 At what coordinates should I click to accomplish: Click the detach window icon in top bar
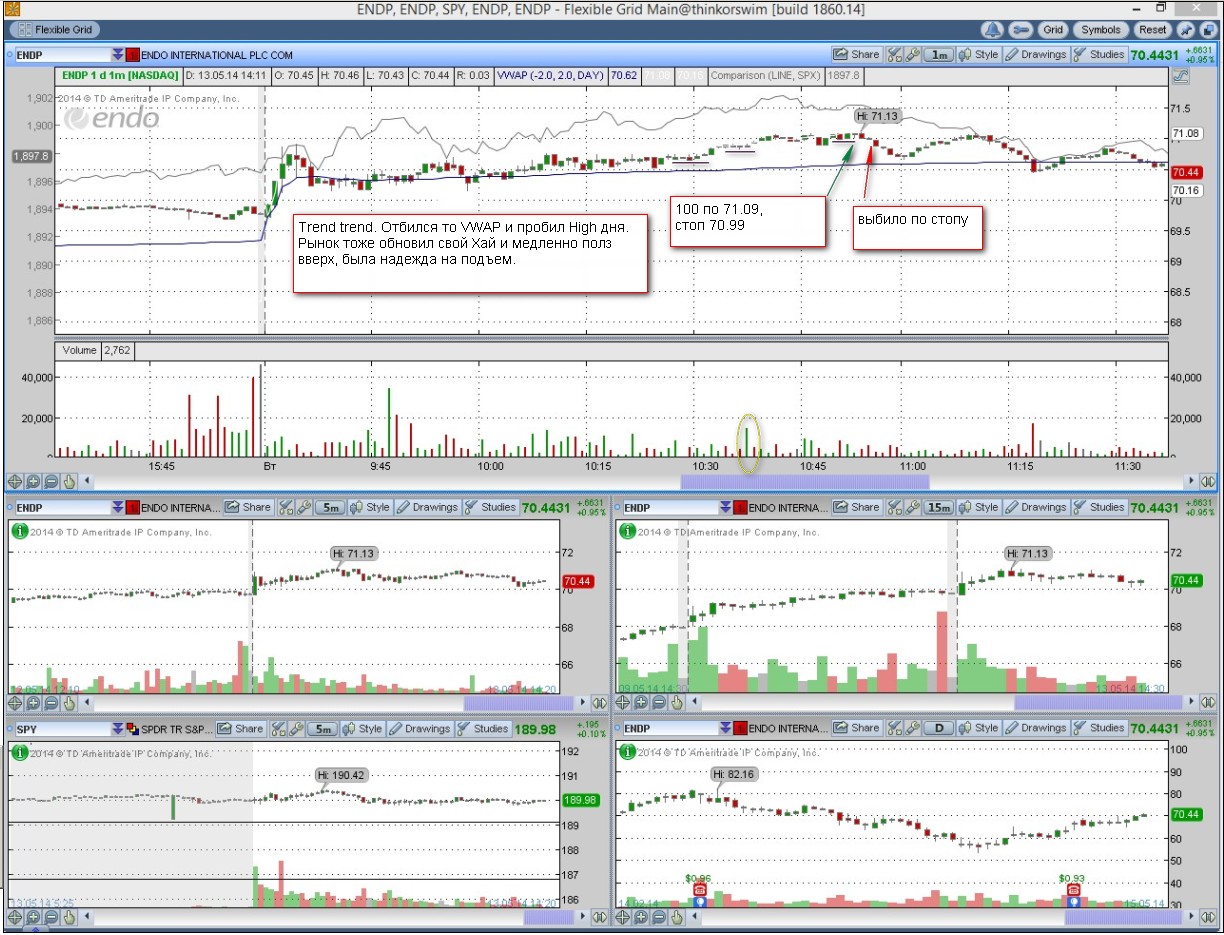coord(1207,30)
